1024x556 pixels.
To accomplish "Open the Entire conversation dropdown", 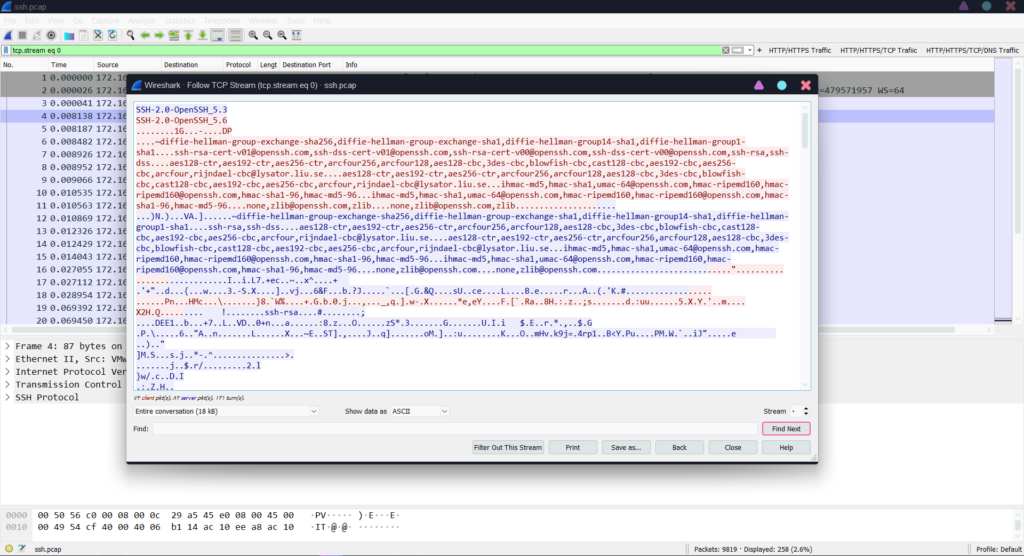I will click(225, 411).
